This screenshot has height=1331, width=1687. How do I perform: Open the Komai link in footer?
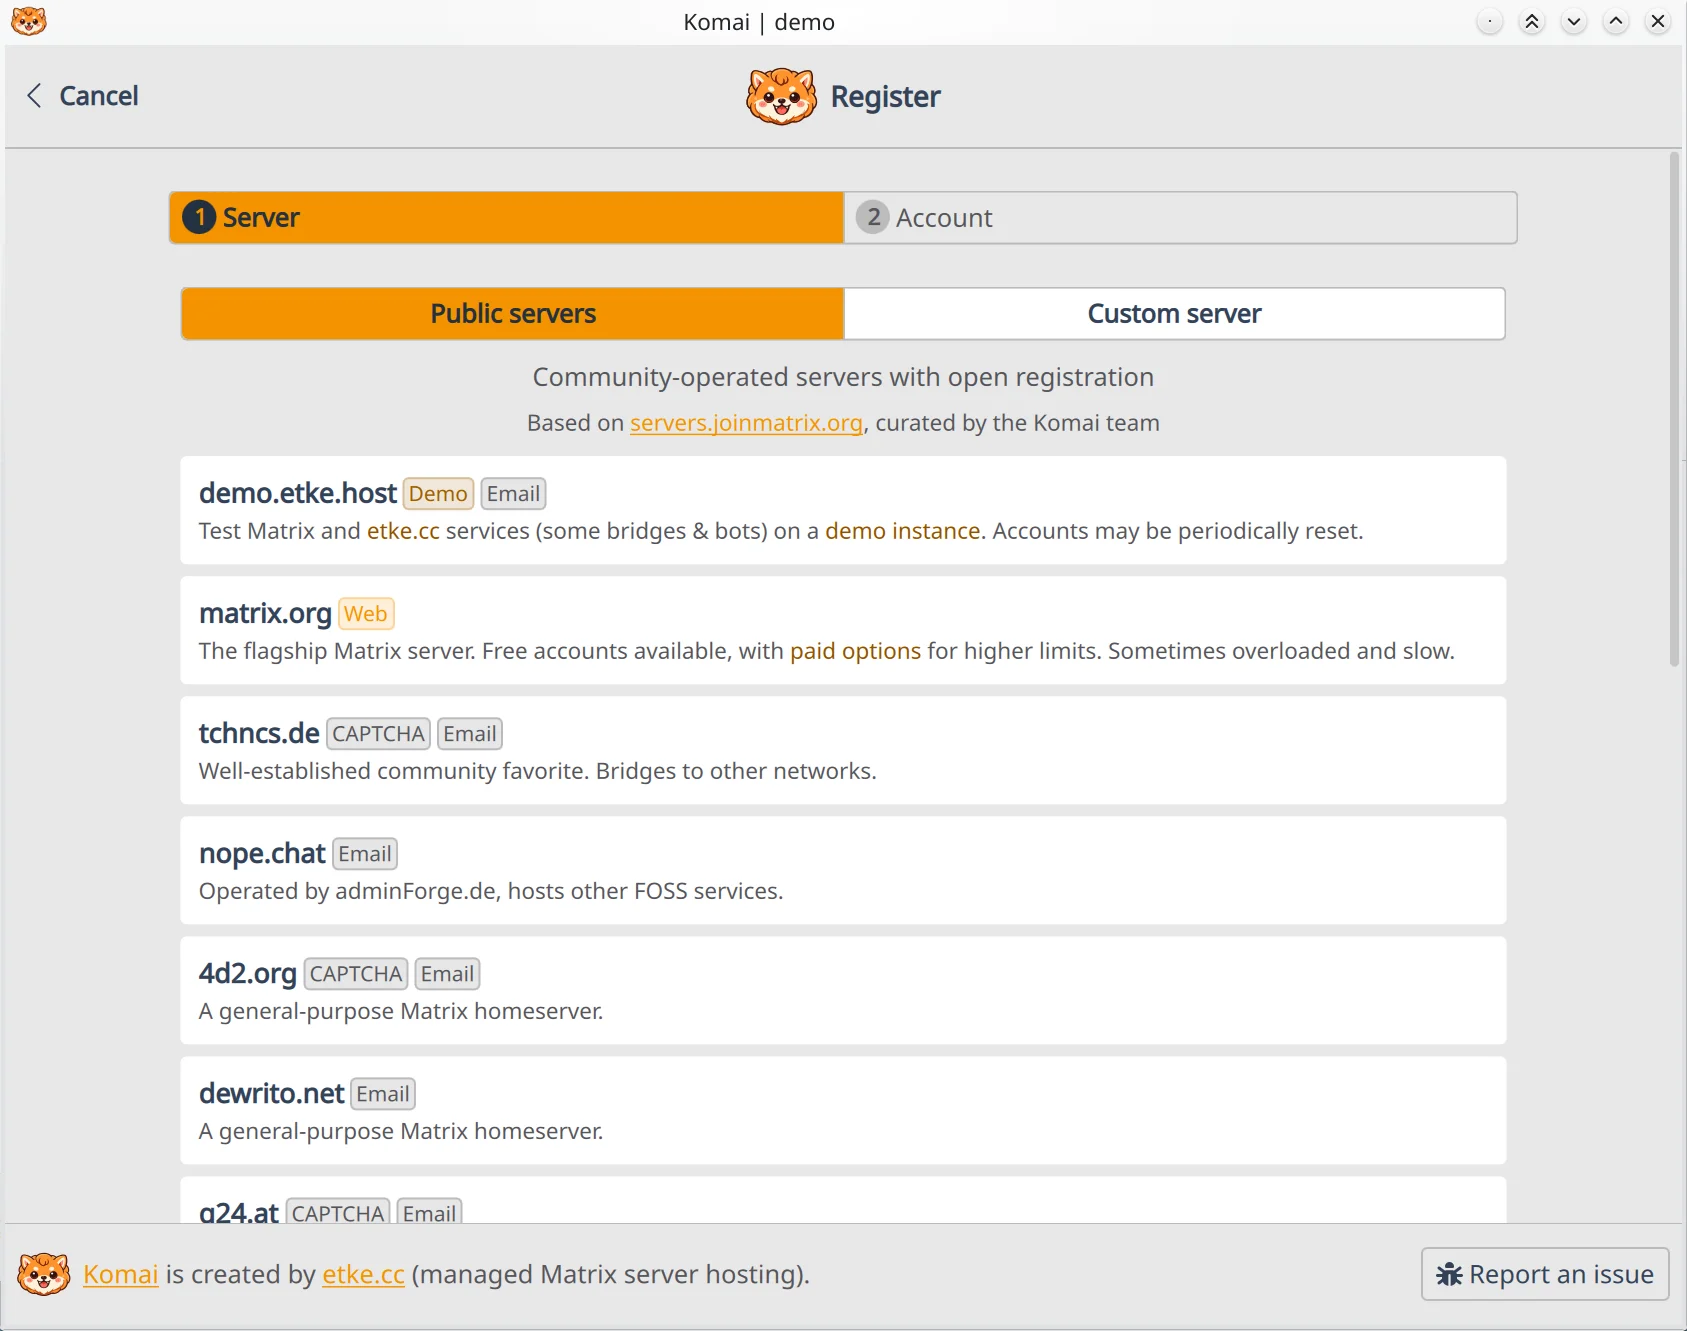121,1275
